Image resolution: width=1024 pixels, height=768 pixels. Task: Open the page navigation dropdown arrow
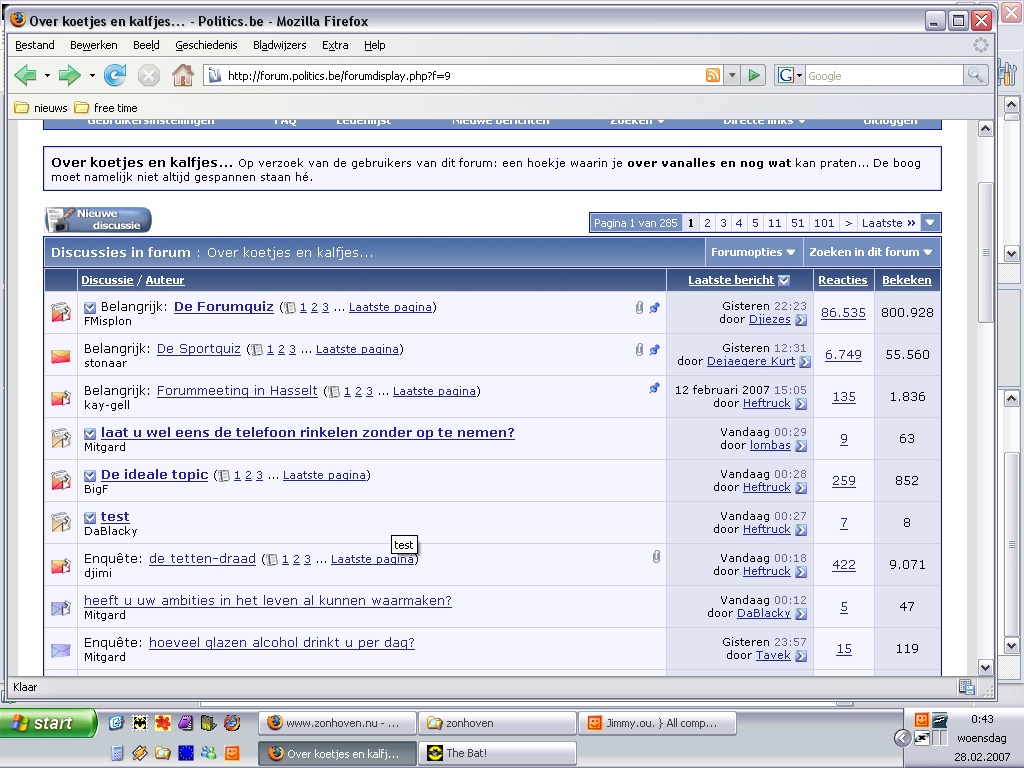point(930,223)
